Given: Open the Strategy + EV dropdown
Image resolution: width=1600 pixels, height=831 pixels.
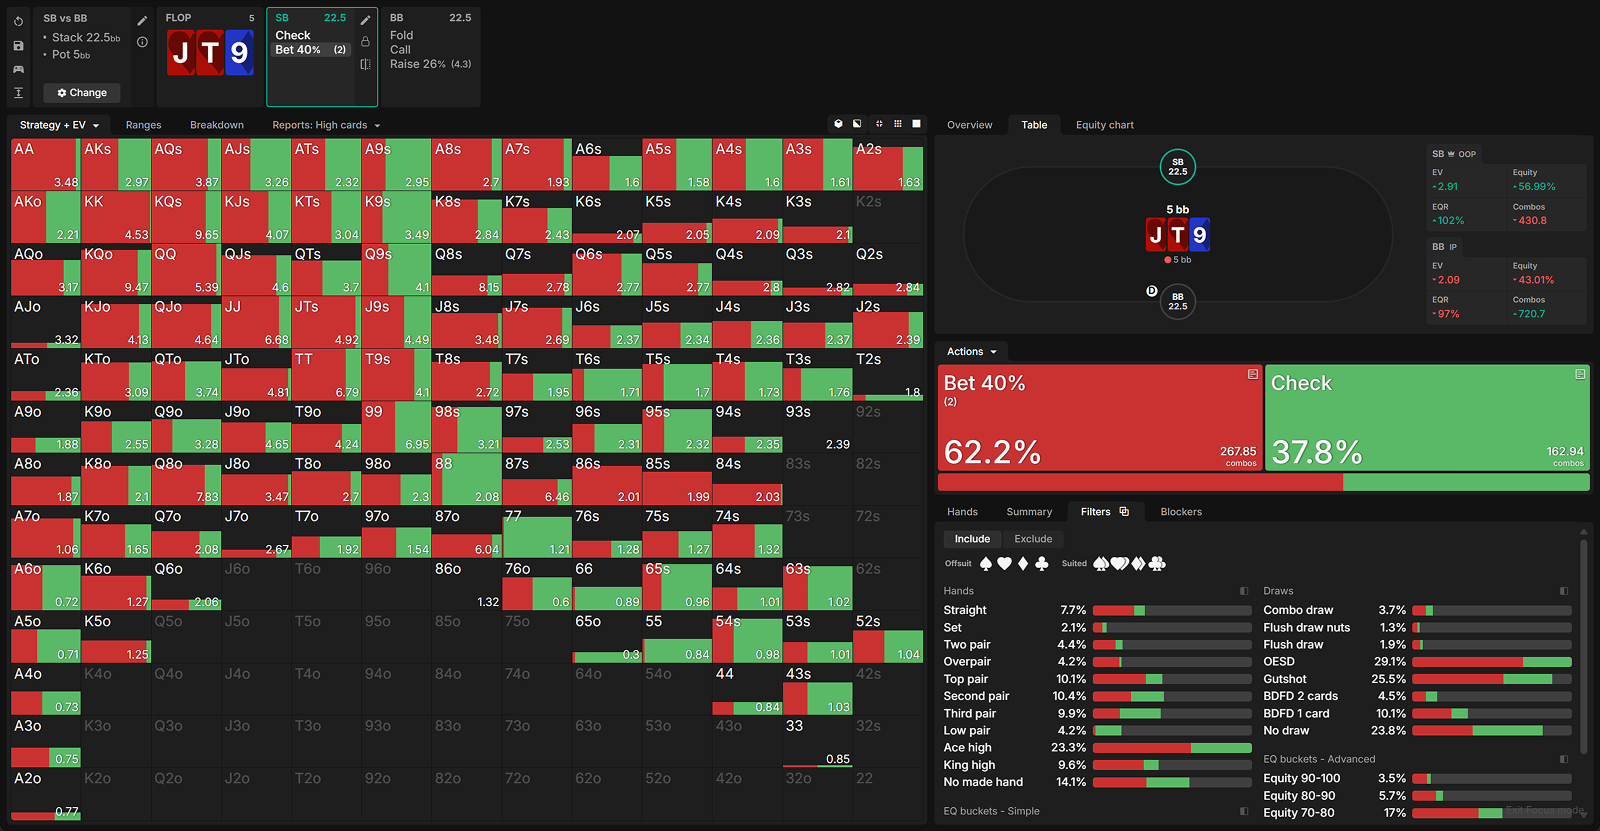Looking at the screenshot, I should point(59,125).
